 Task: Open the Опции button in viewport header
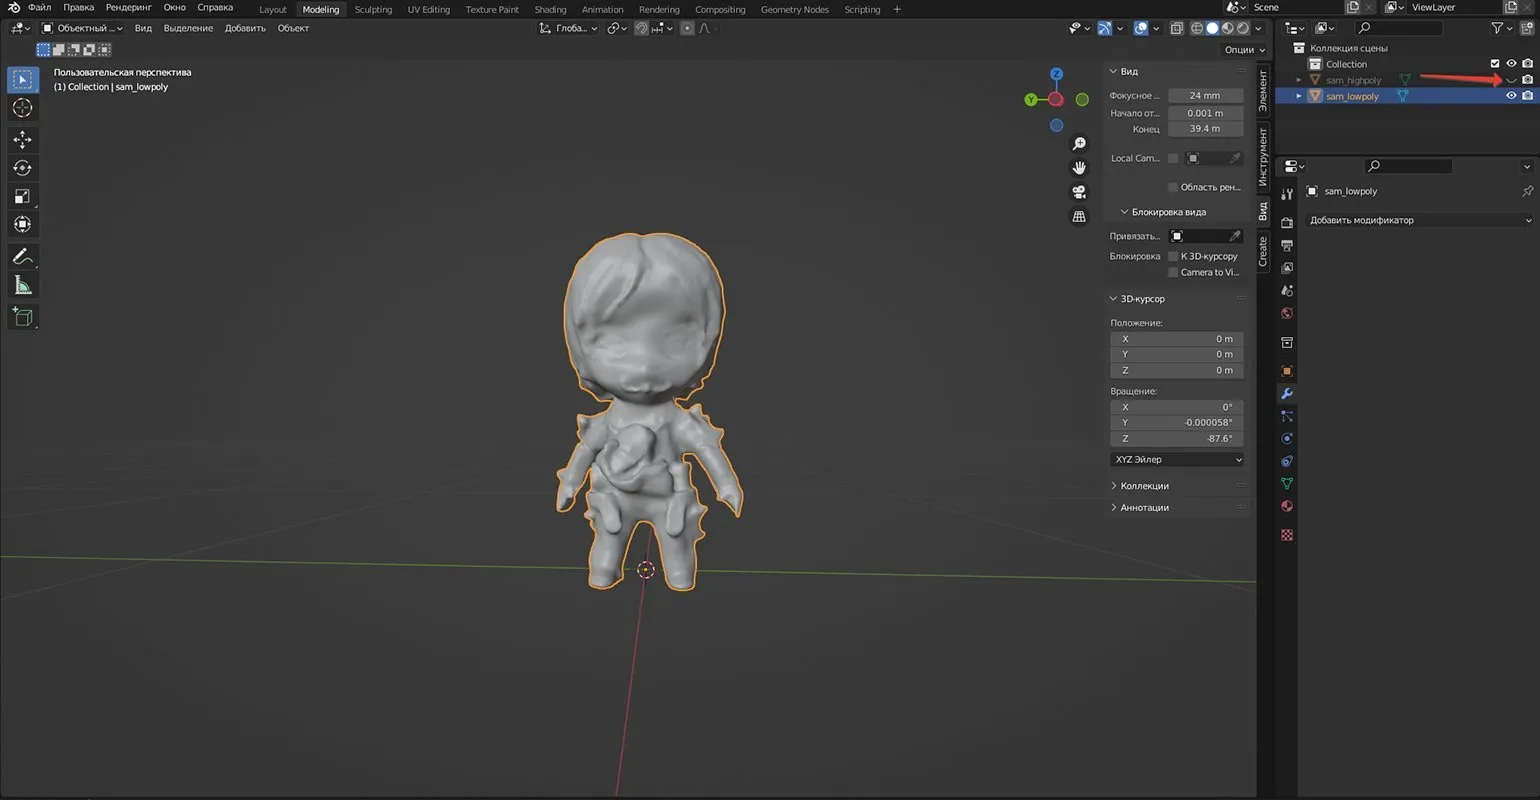coord(1243,49)
